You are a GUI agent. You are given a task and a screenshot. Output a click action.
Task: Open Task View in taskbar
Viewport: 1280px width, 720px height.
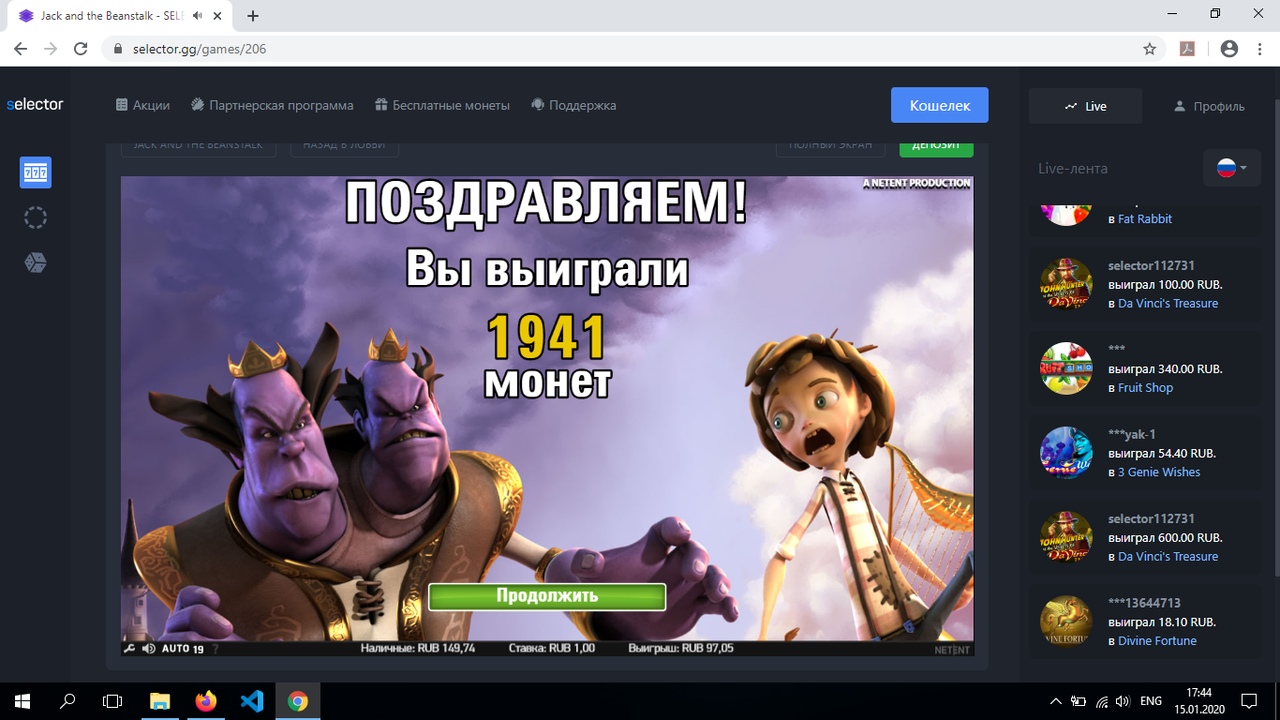[x=113, y=701]
